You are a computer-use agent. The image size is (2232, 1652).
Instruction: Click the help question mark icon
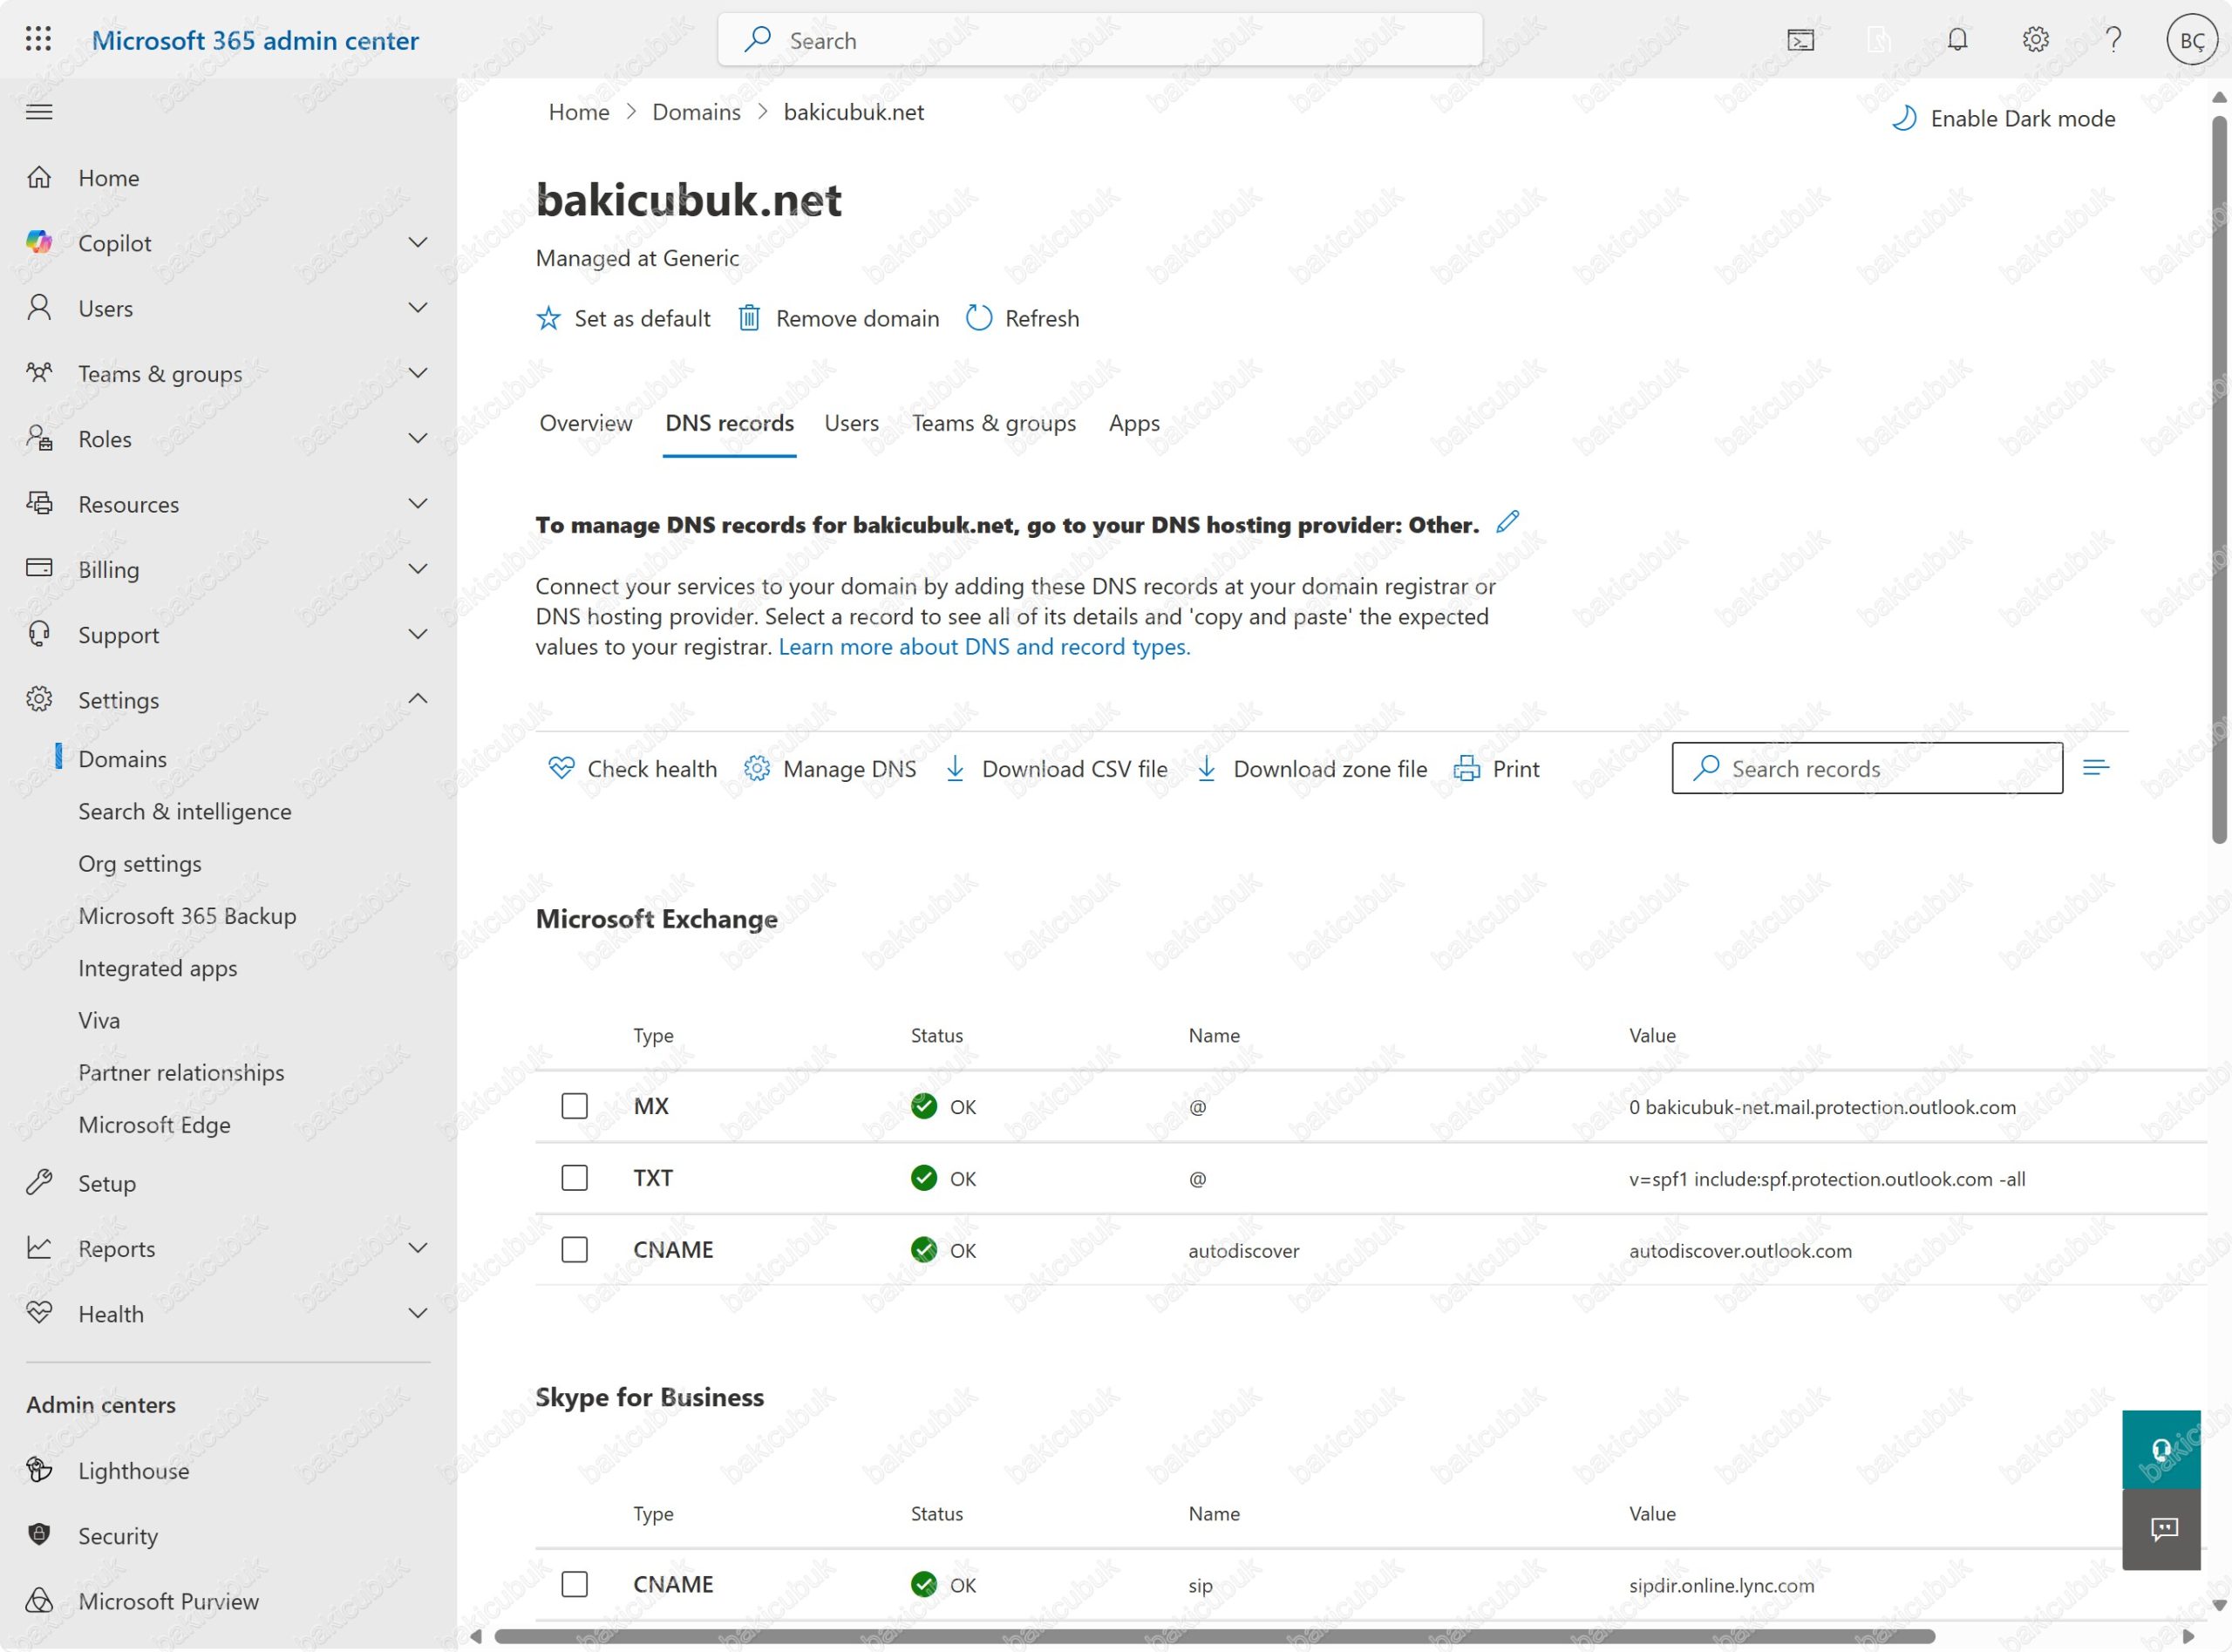coord(2113,40)
